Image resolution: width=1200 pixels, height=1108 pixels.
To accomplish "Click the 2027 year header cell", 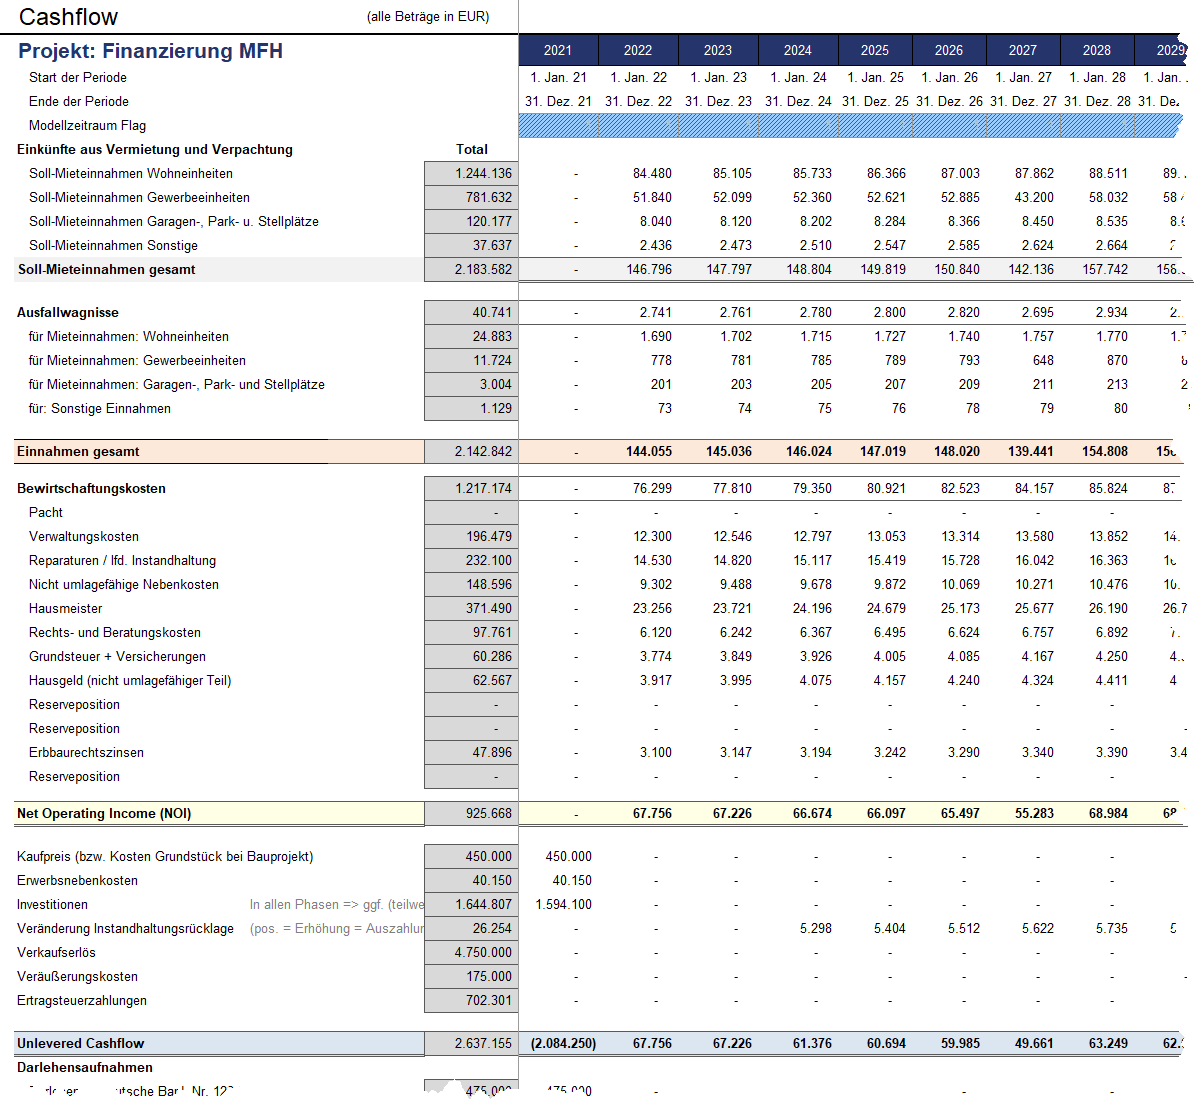I will 1023,50.
